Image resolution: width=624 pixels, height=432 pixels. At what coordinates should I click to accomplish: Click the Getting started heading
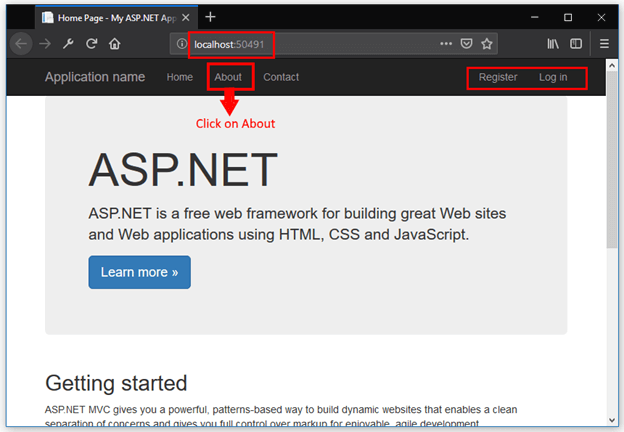(x=116, y=383)
